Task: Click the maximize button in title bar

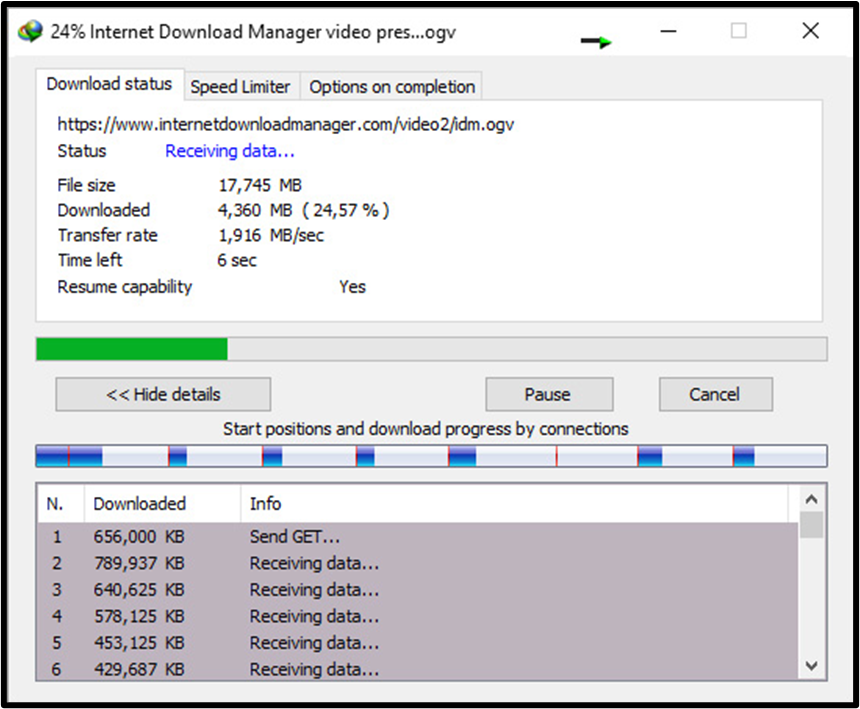Action: 739,31
